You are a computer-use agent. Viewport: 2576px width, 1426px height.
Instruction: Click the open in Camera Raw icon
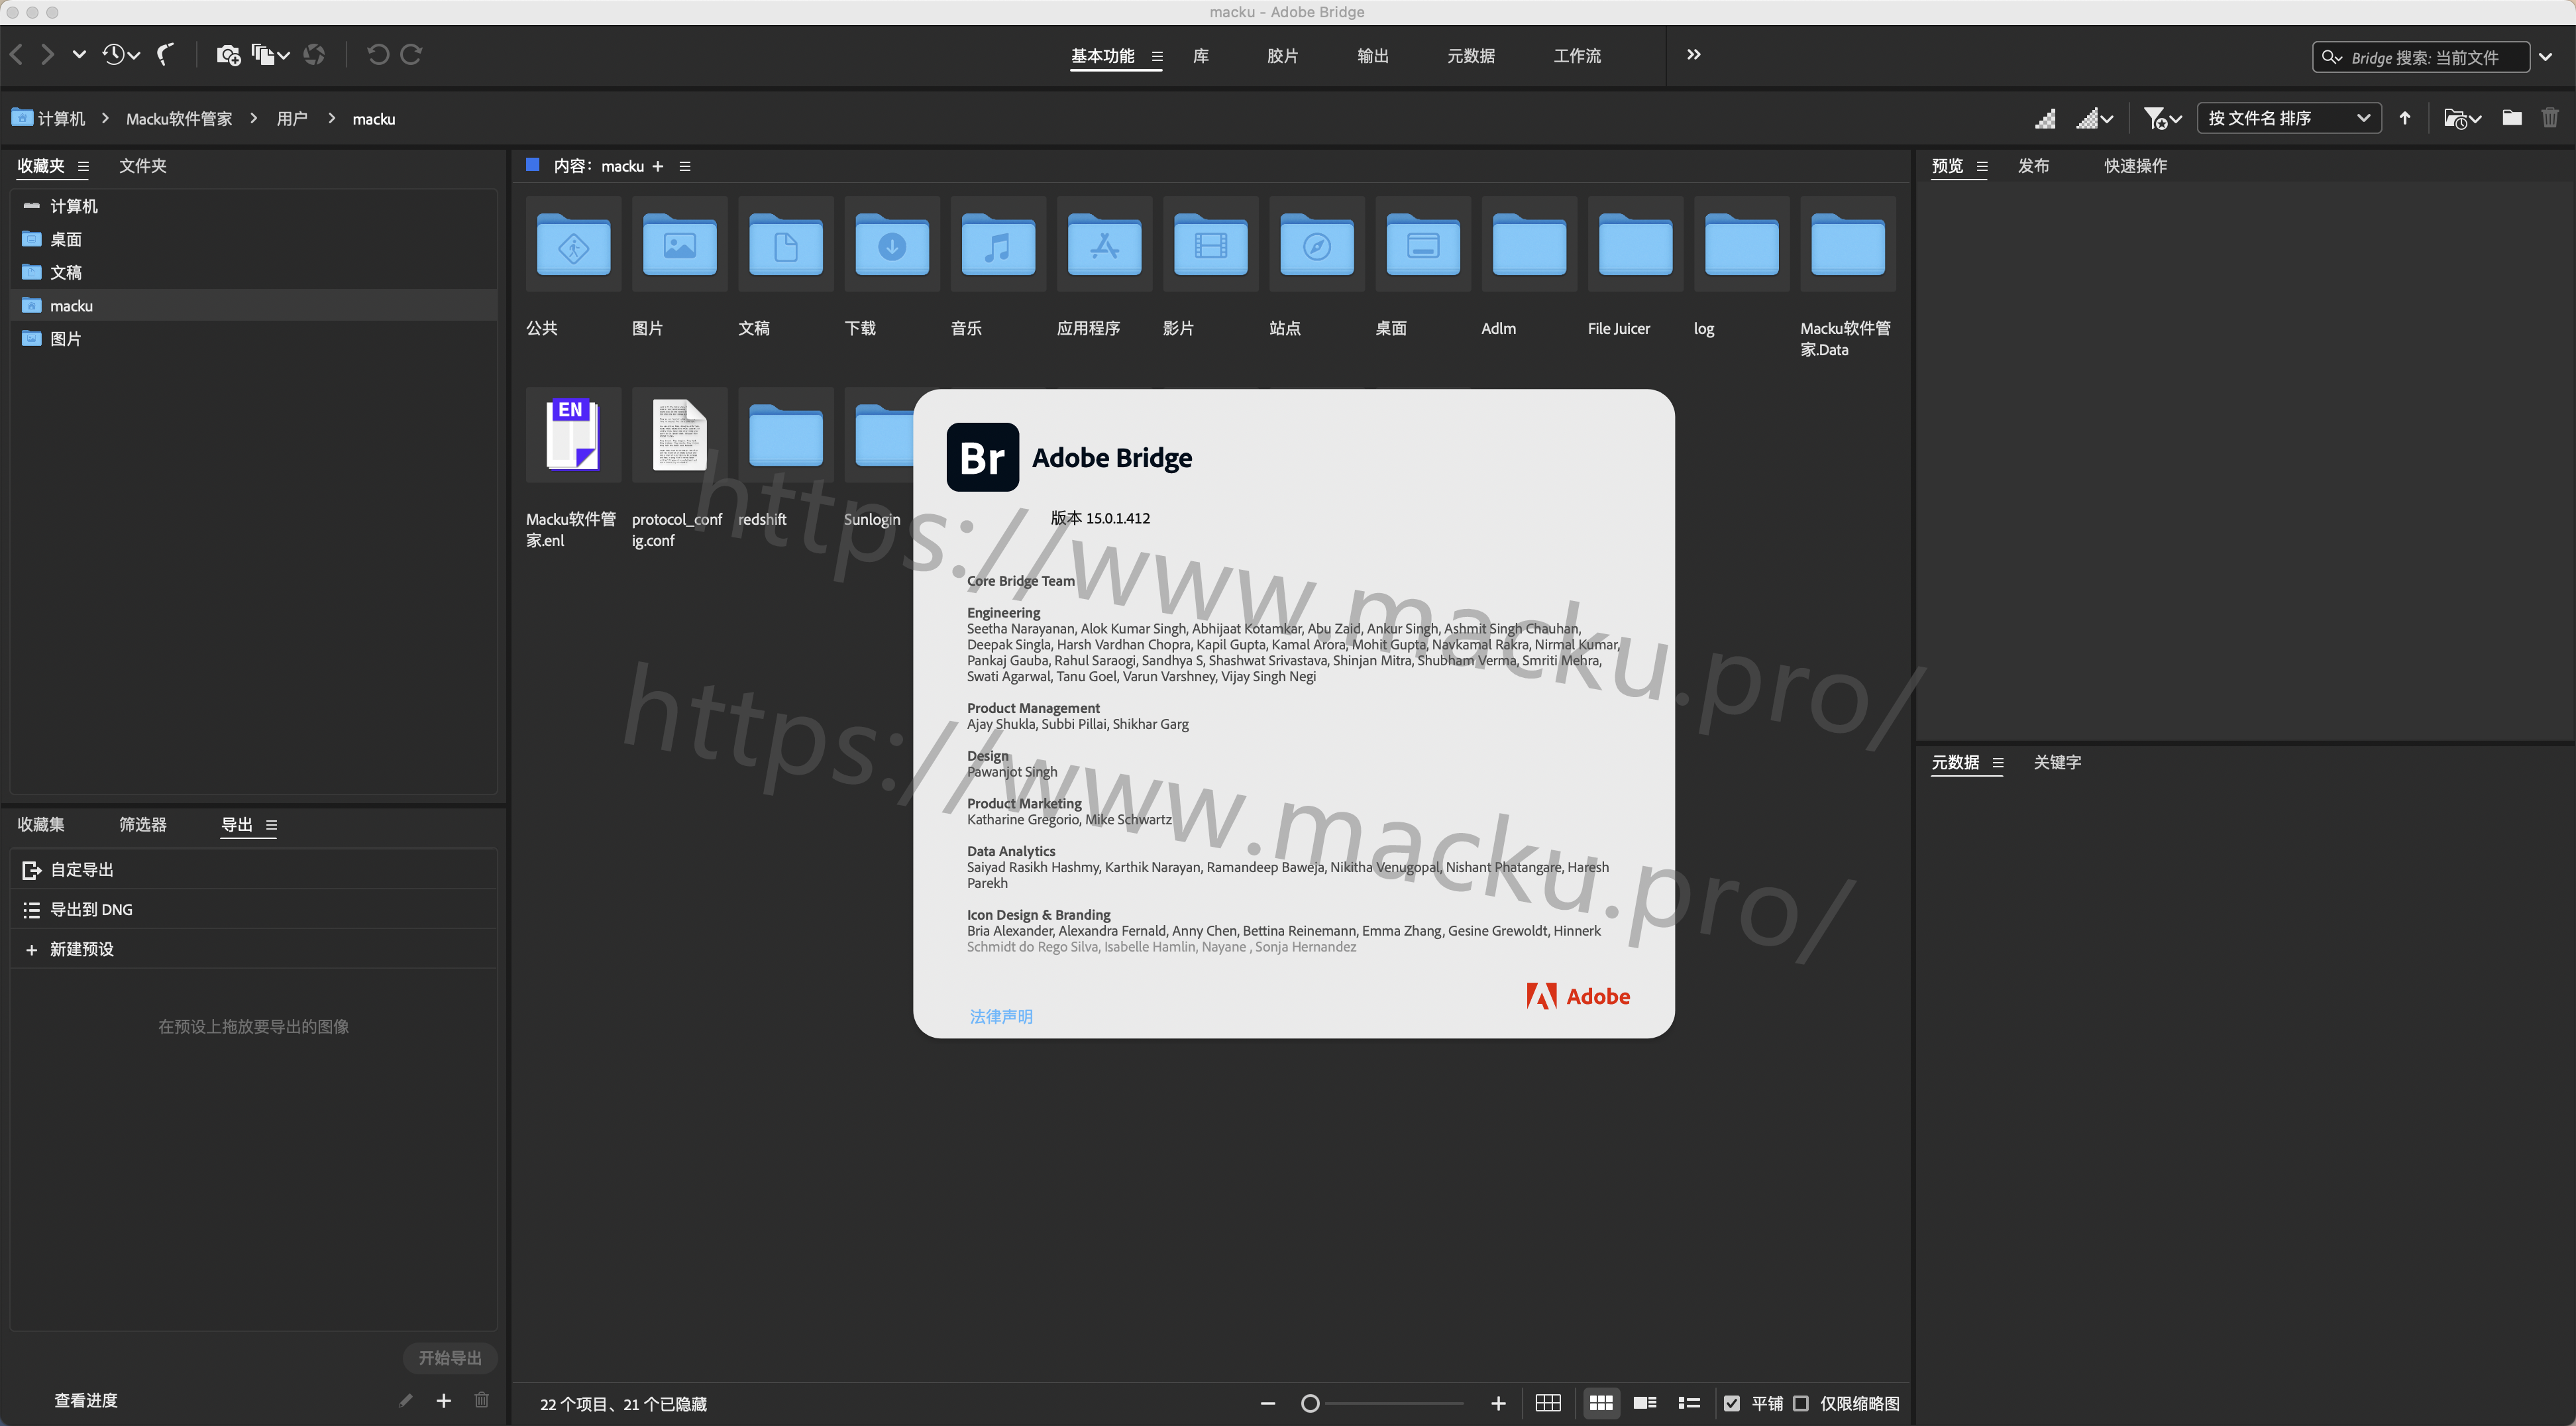[314, 55]
